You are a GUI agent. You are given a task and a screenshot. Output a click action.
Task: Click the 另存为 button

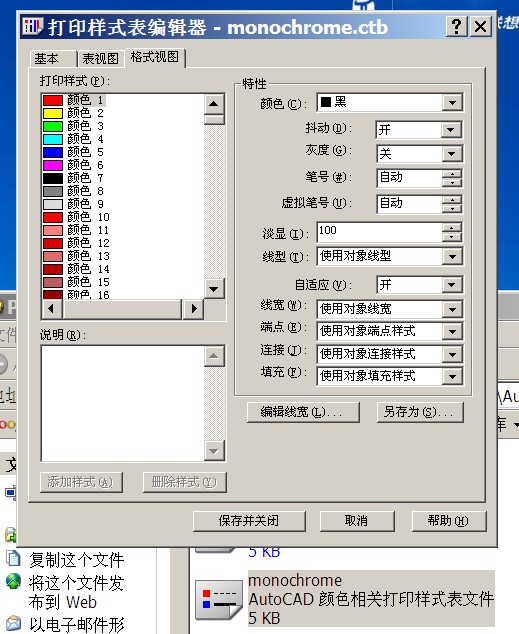tap(420, 412)
